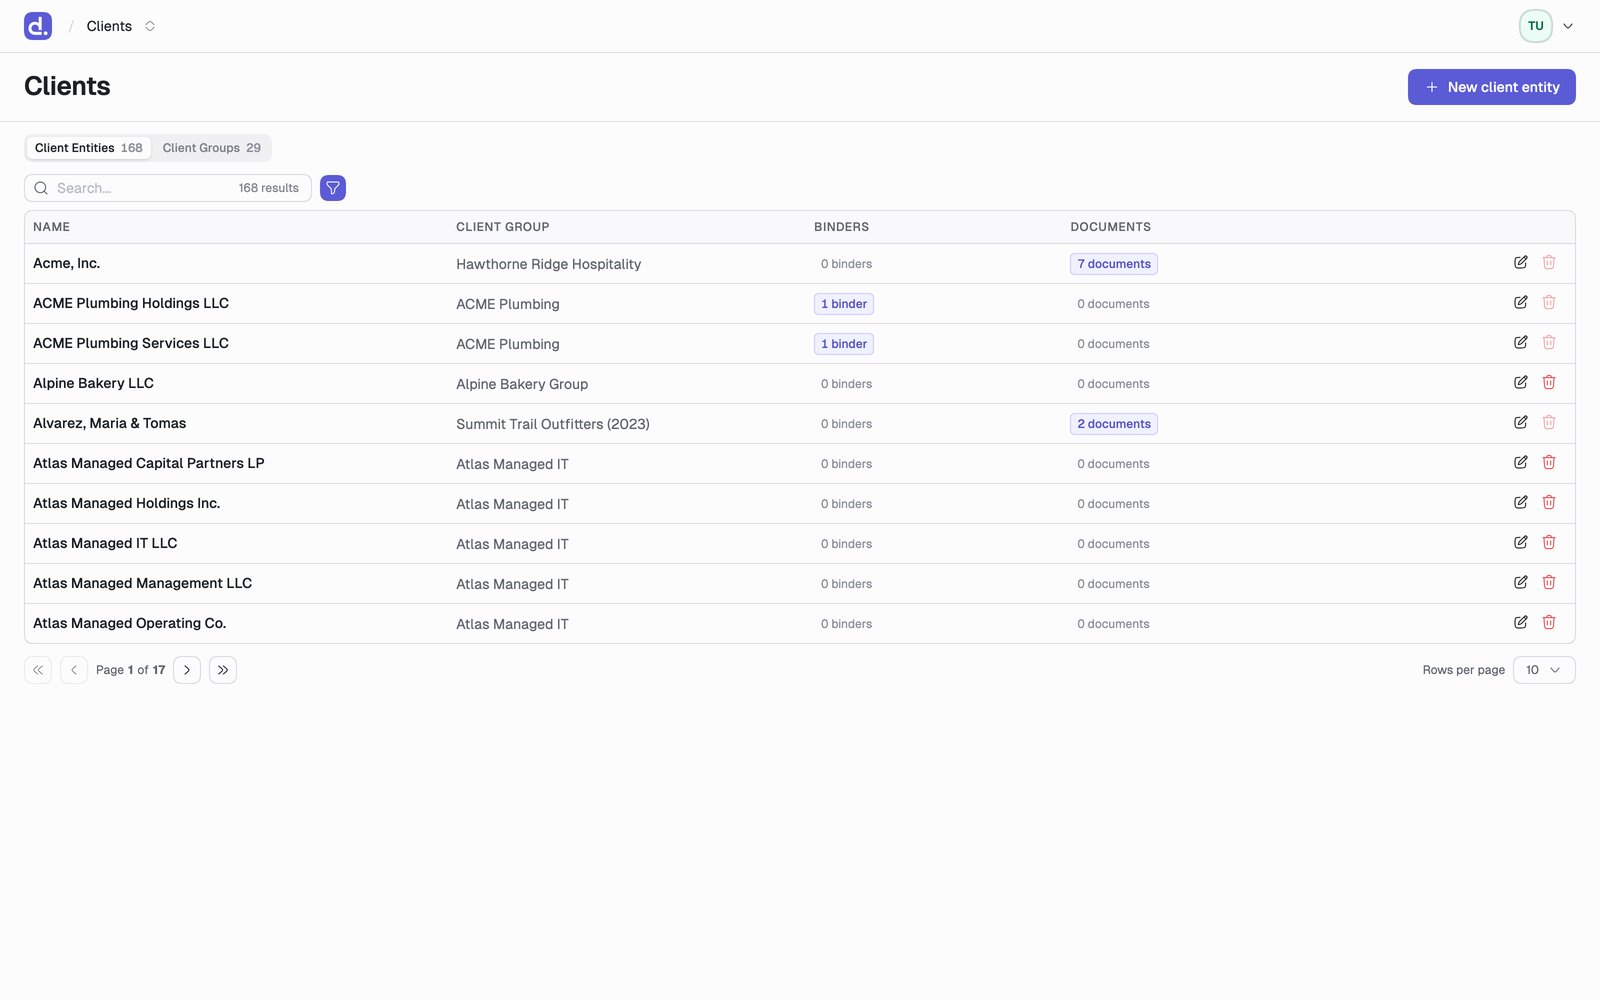Open the filter icon button

pyautogui.click(x=333, y=188)
